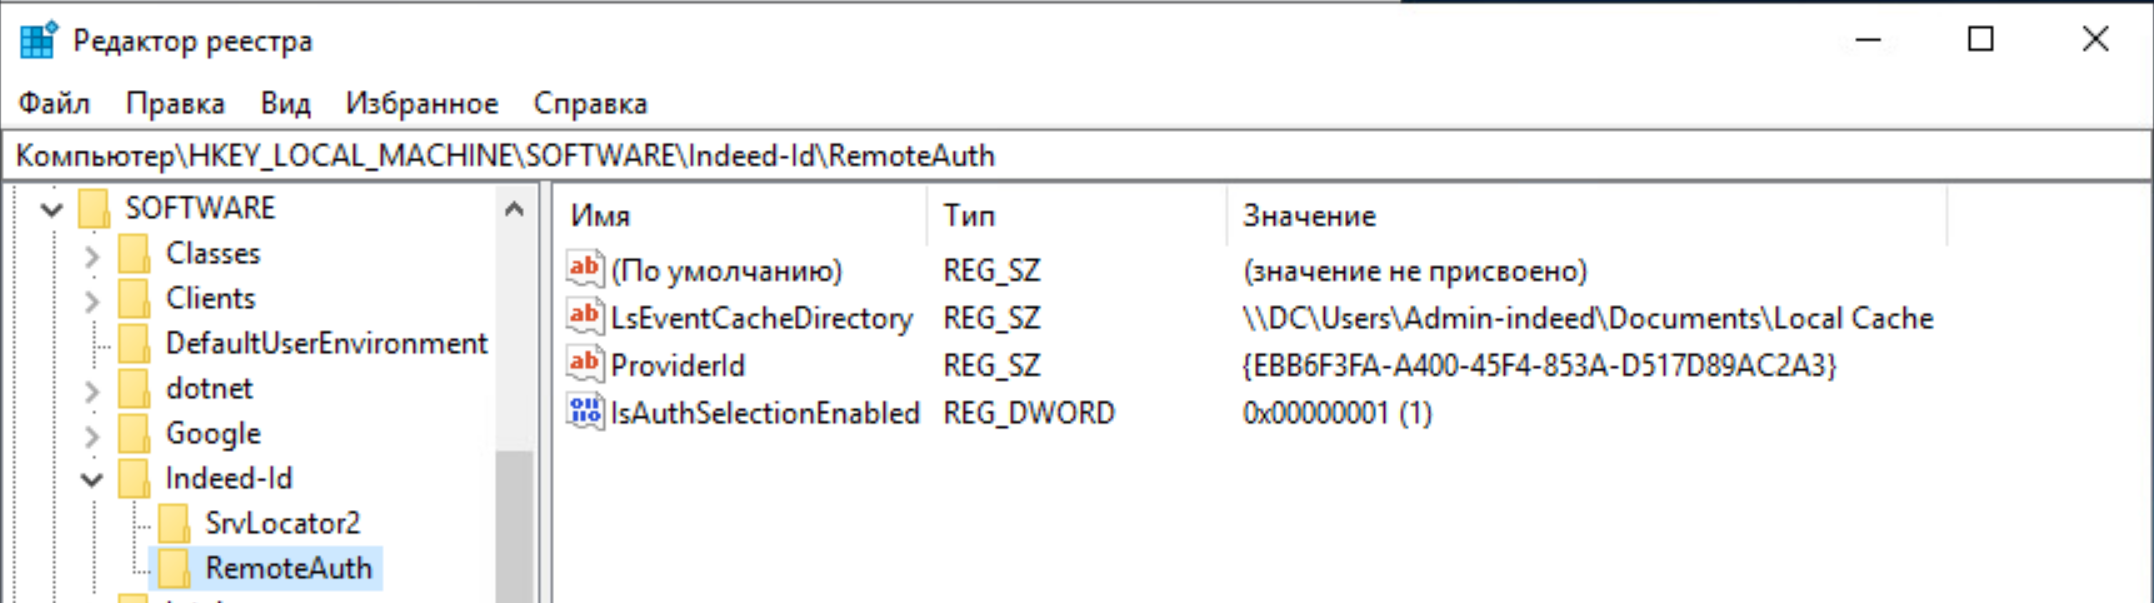The image size is (2154, 603).
Task: Open the Файл menu
Action: 54,103
